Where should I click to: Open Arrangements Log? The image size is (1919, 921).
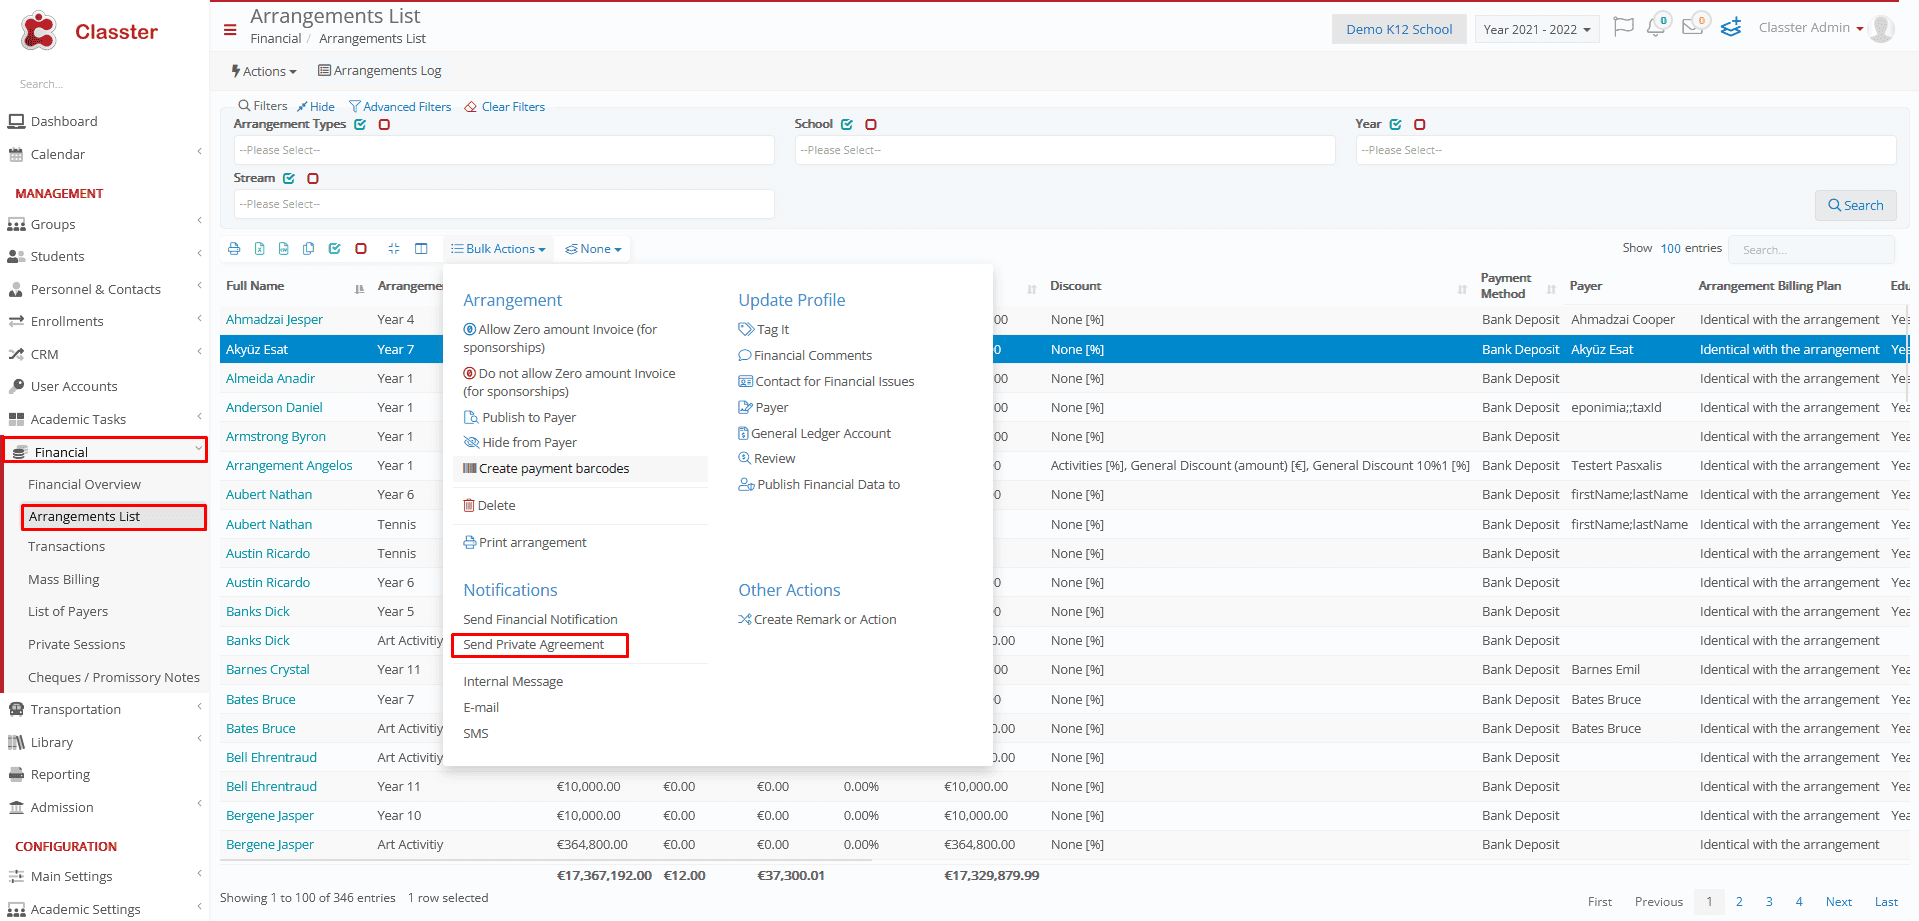[x=379, y=71]
